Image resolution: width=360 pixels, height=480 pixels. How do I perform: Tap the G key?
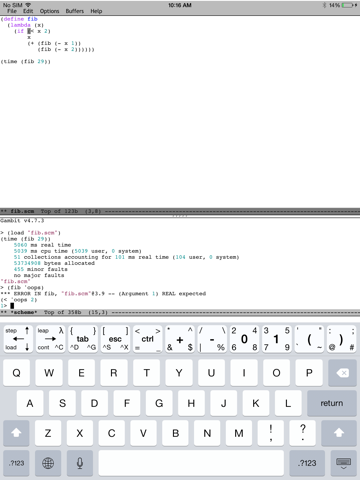[159, 403]
